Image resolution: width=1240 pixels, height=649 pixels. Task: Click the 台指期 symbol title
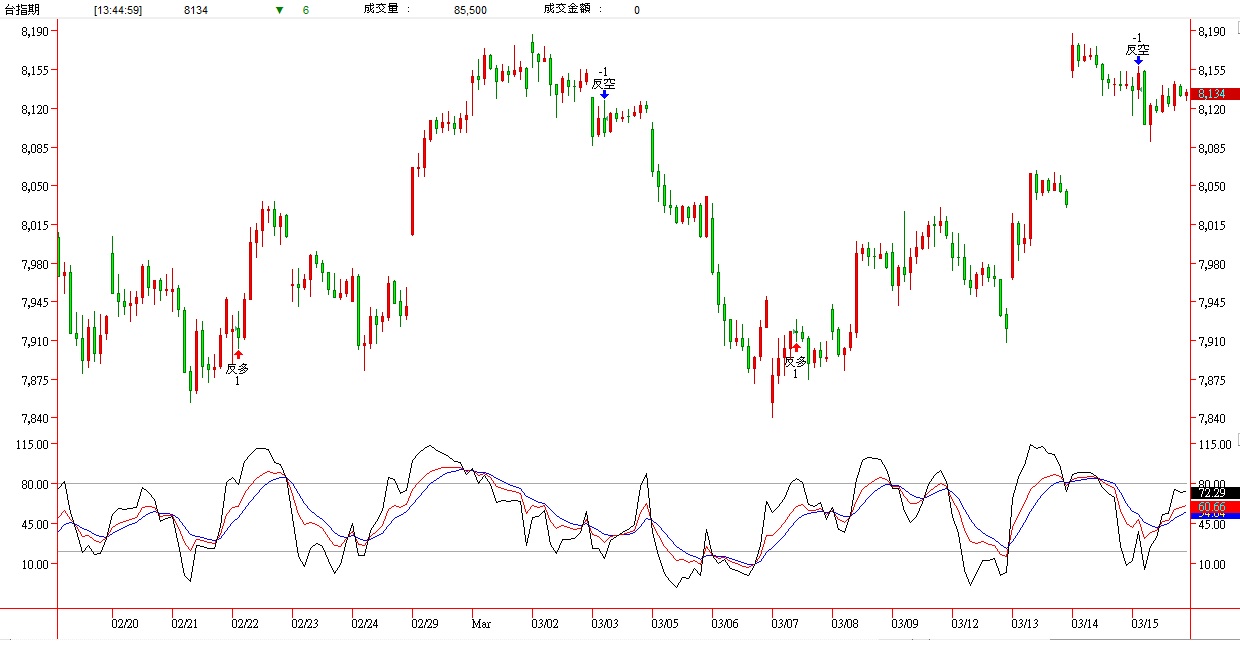[22, 10]
